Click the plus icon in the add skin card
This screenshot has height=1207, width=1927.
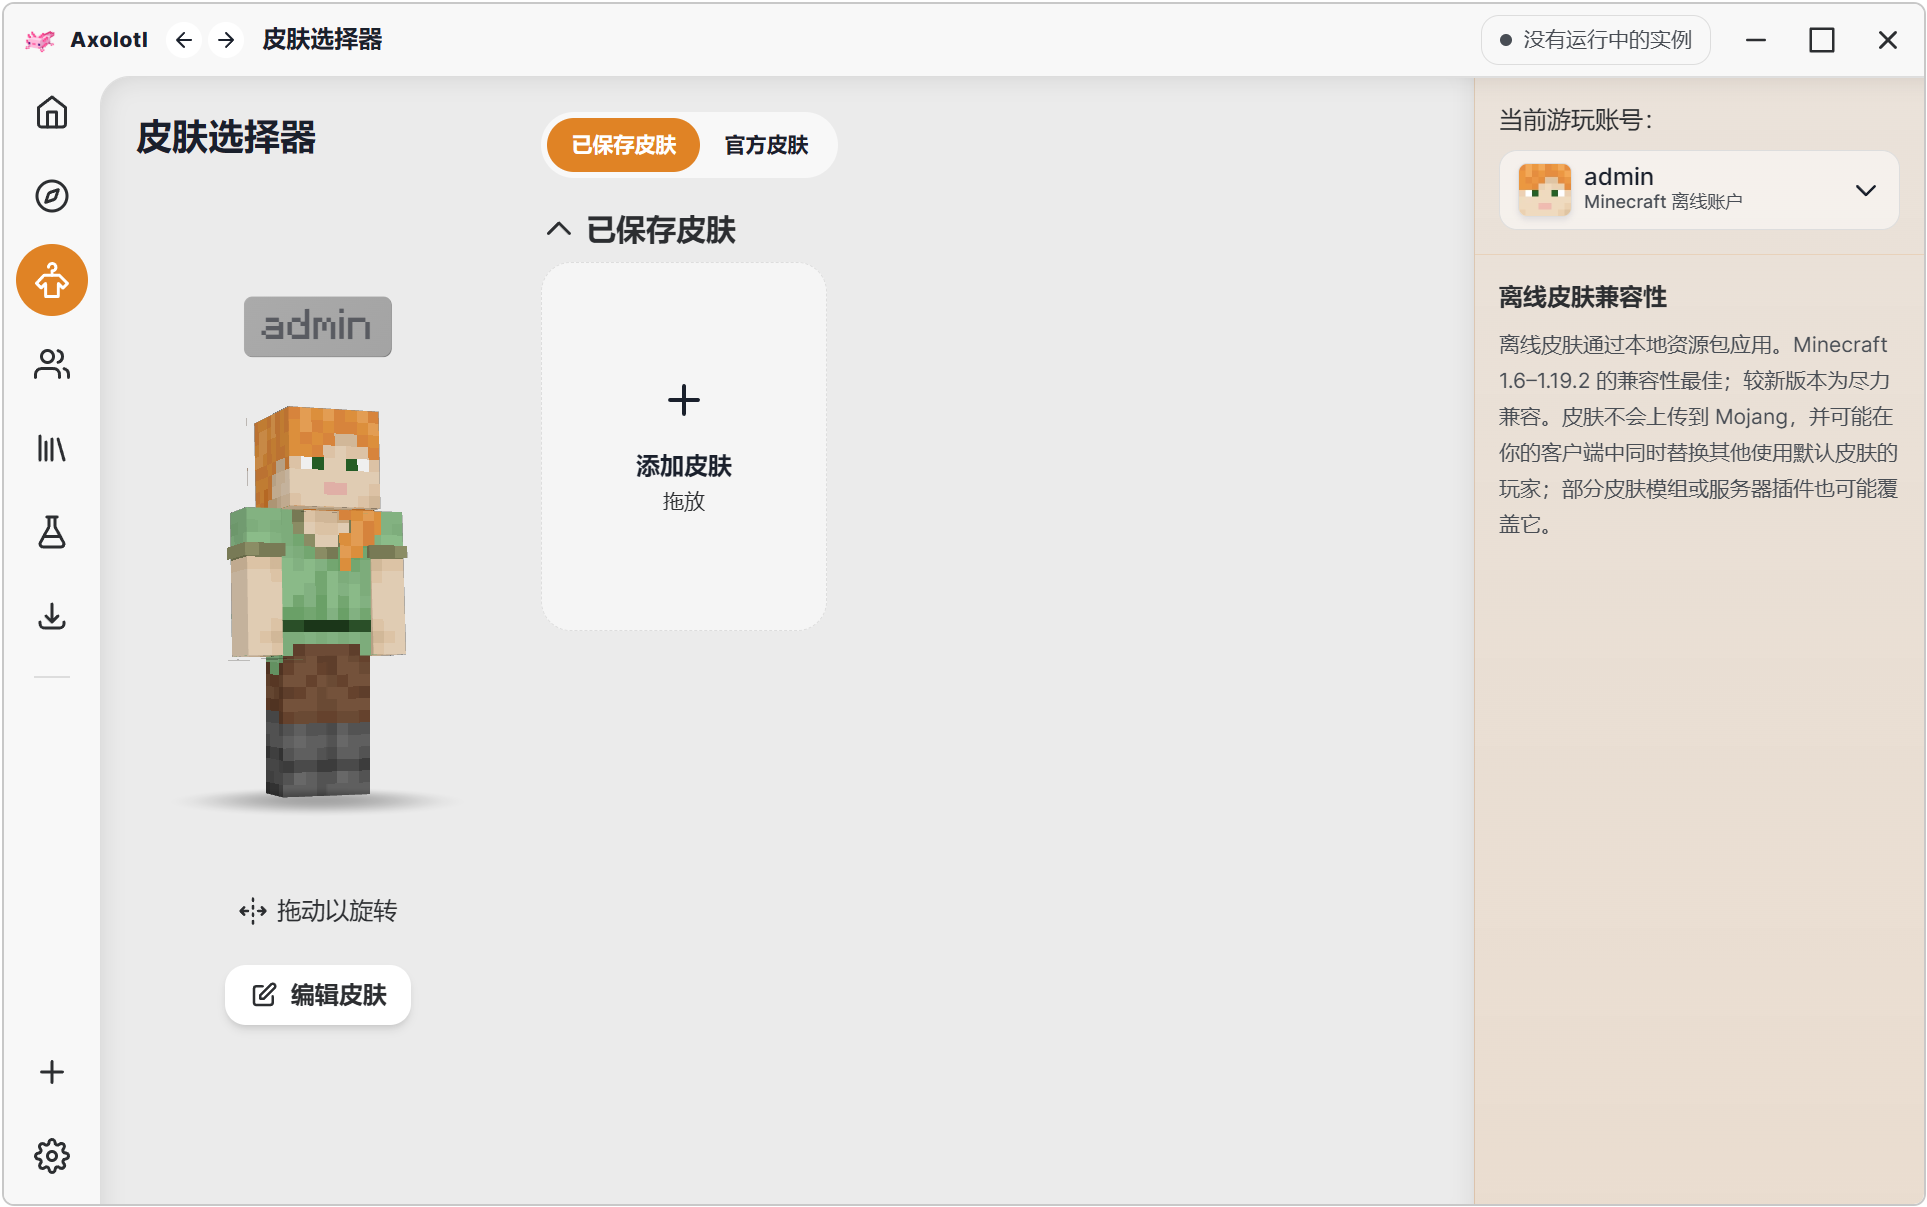[684, 400]
